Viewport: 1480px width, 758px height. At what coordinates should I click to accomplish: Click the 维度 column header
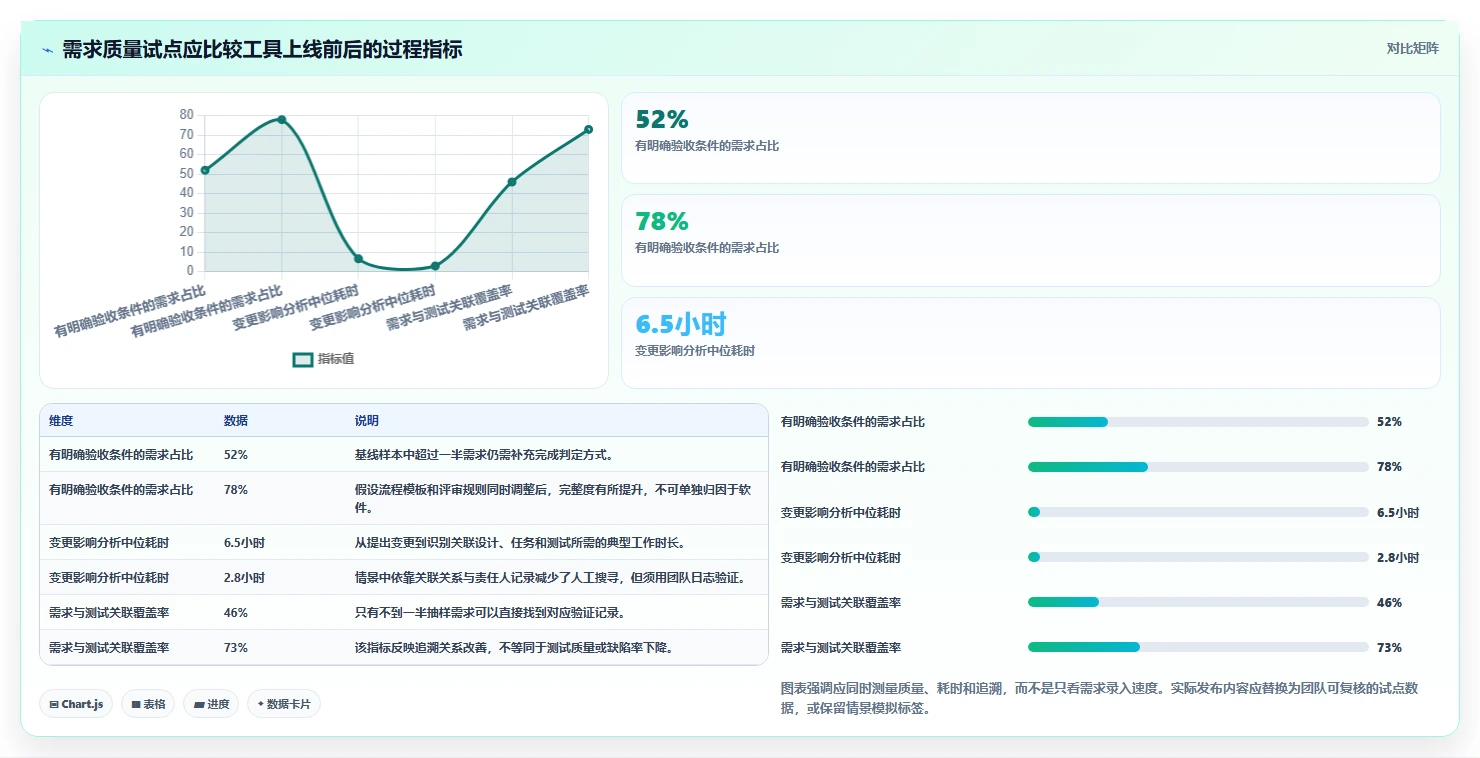[61, 421]
